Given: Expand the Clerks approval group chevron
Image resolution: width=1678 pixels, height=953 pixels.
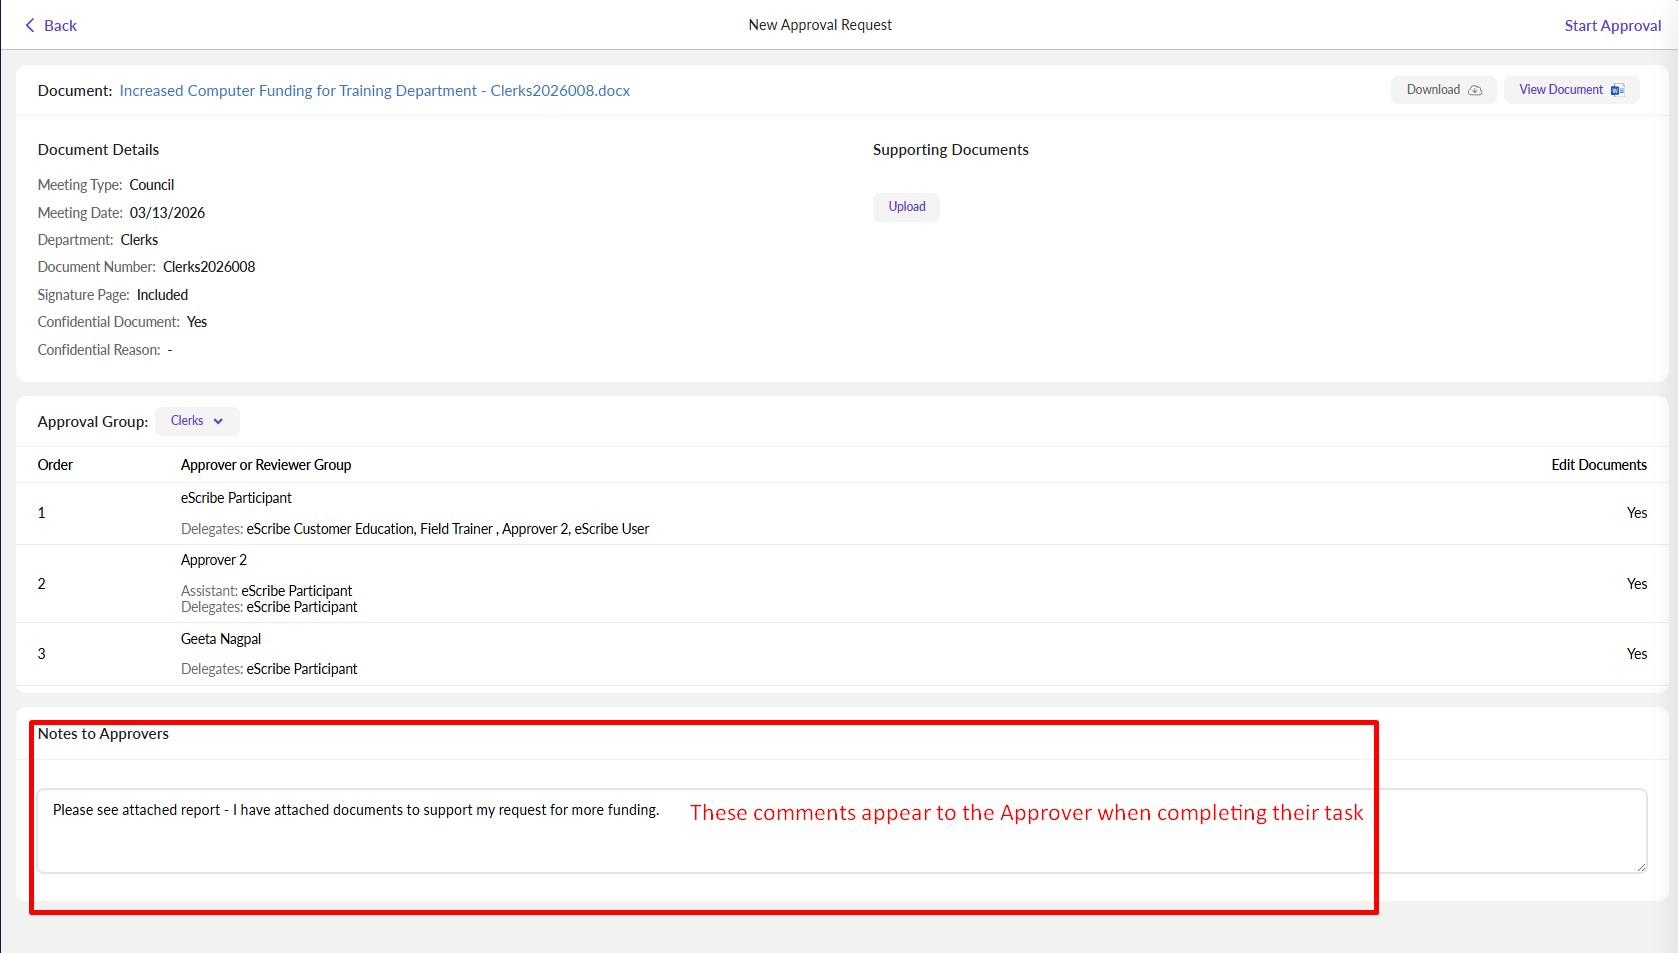Looking at the screenshot, I should click(x=218, y=421).
